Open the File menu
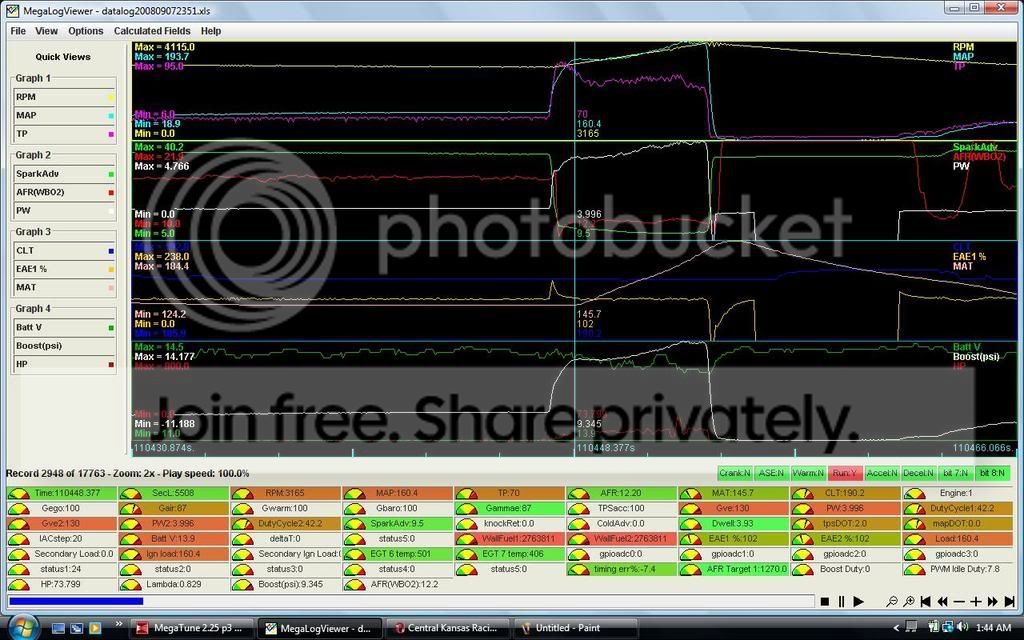 tap(18, 31)
